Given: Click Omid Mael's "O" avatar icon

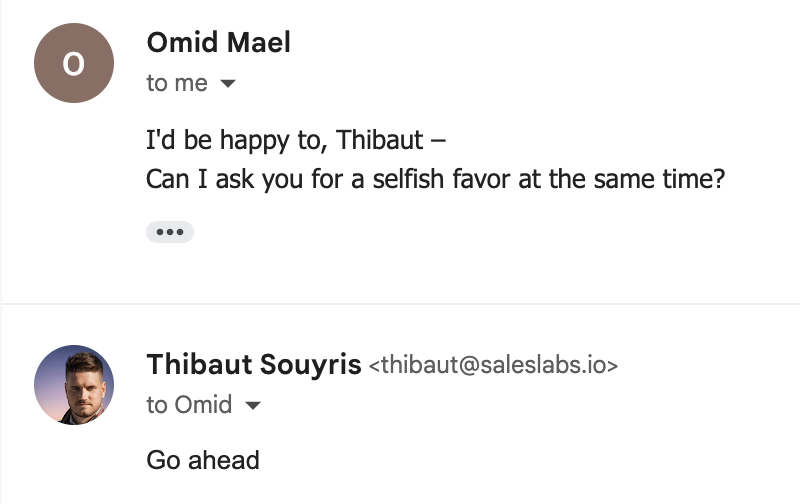Looking at the screenshot, I should tap(73, 63).
